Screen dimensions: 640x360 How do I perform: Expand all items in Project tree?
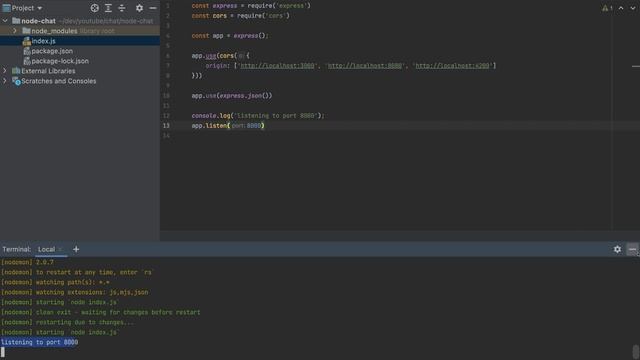coord(108,8)
